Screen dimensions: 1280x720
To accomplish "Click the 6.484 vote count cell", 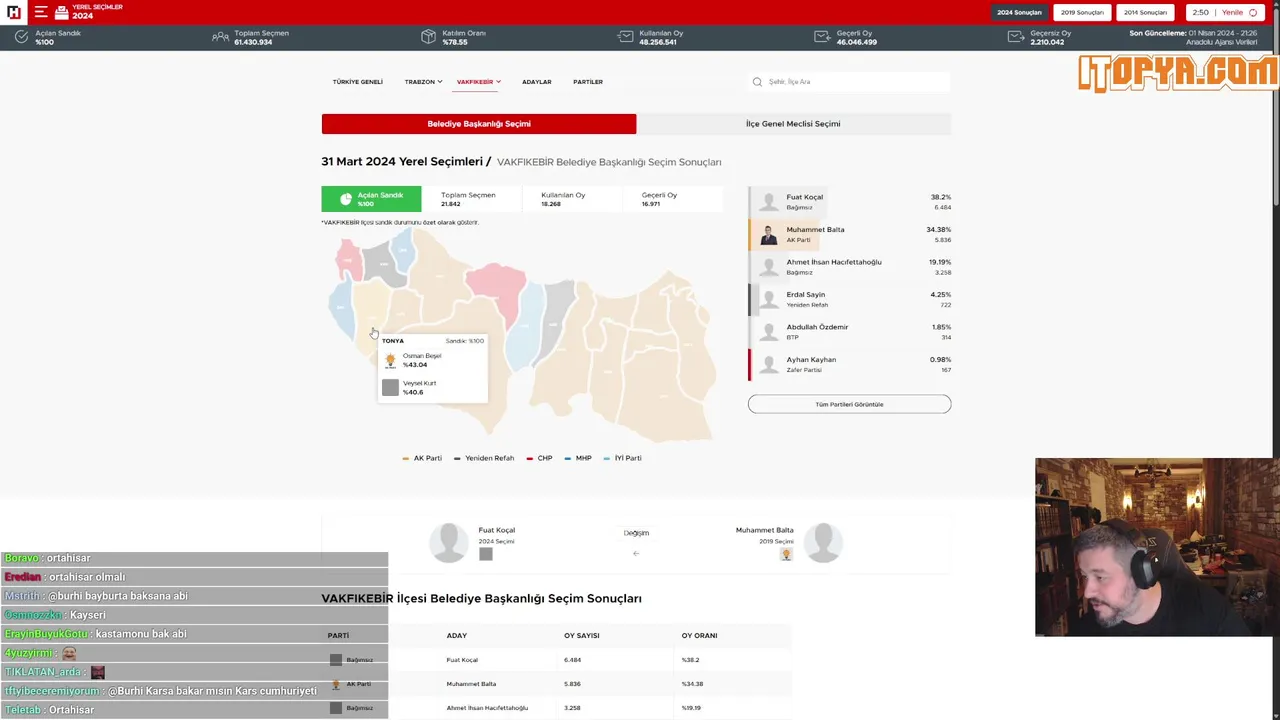I will pos(572,660).
